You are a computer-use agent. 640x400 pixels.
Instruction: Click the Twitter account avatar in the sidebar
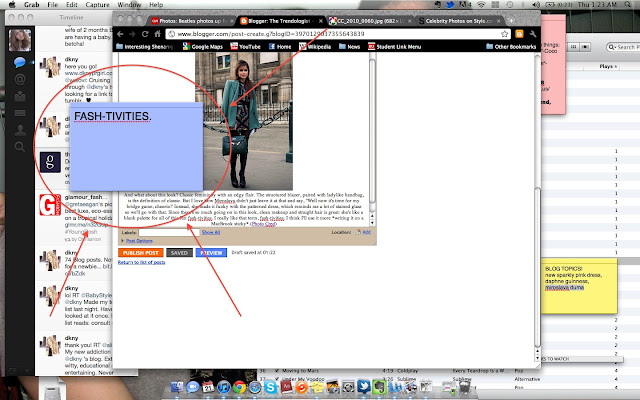point(20,40)
